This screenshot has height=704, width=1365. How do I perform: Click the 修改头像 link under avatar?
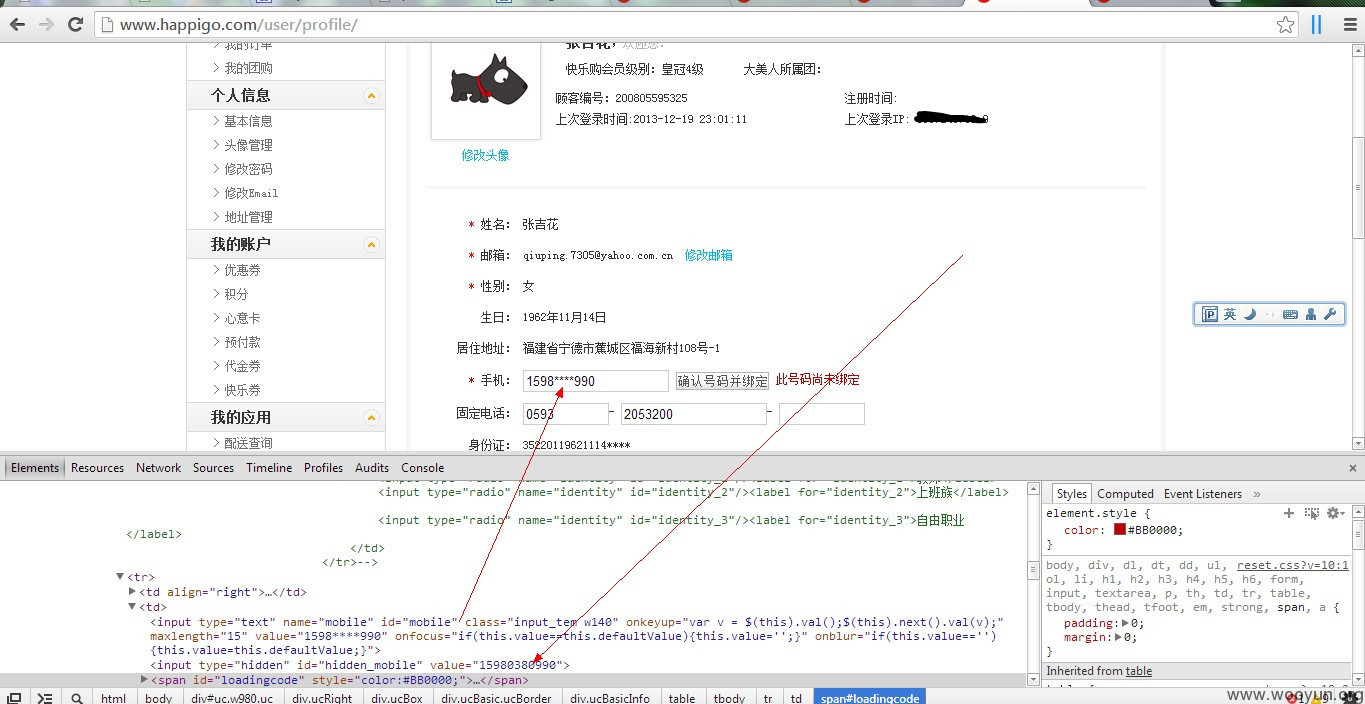[485, 155]
